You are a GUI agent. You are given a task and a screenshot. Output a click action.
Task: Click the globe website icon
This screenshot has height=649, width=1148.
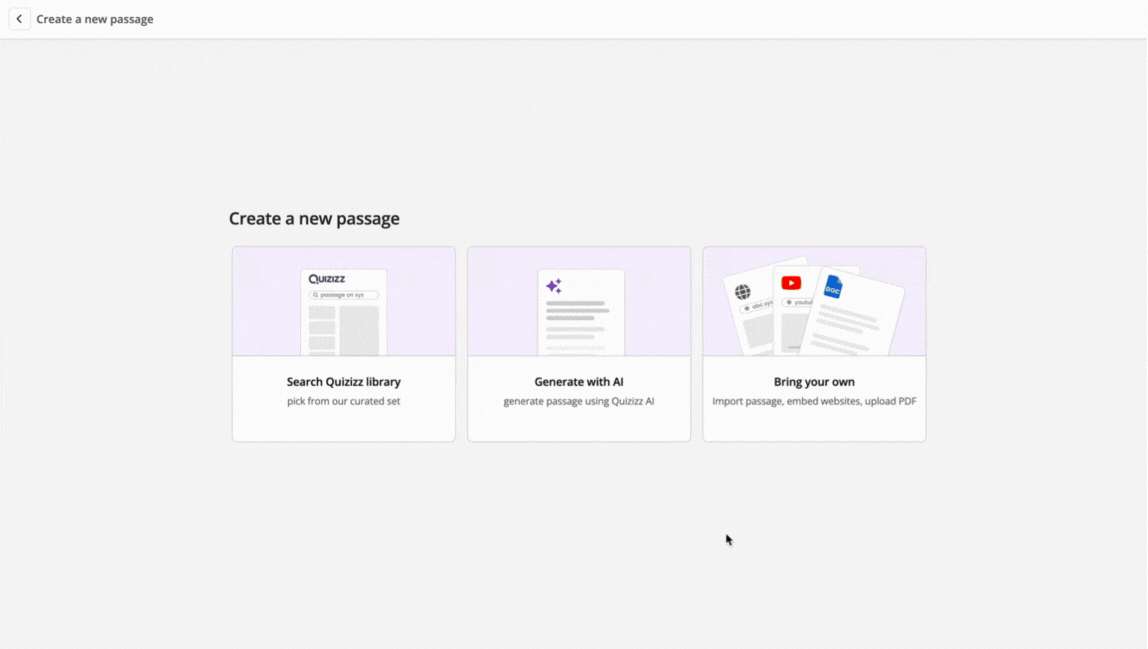tap(742, 292)
